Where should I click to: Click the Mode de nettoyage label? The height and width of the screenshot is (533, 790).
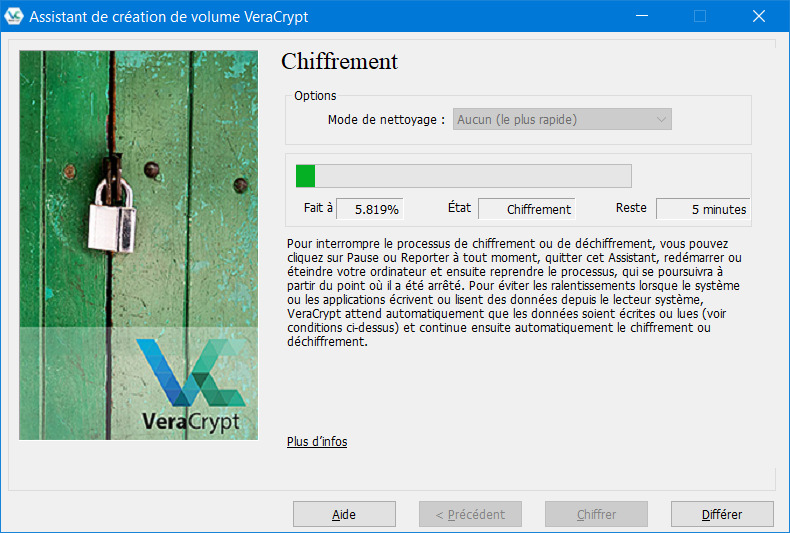386,120
